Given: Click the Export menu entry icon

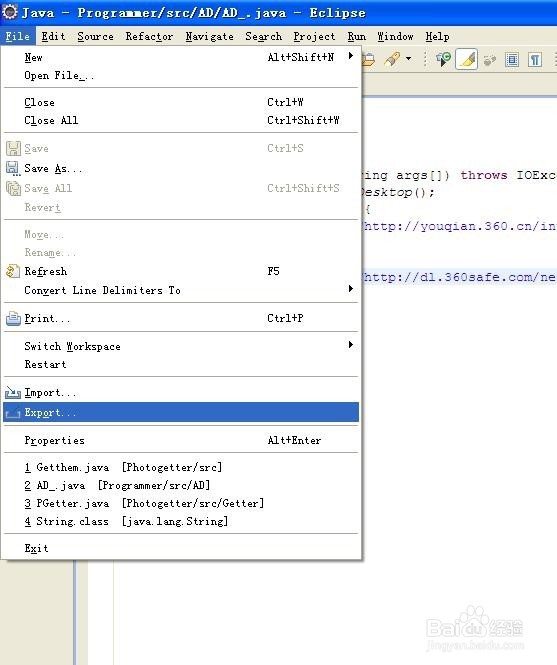Looking at the screenshot, I should coord(13,412).
